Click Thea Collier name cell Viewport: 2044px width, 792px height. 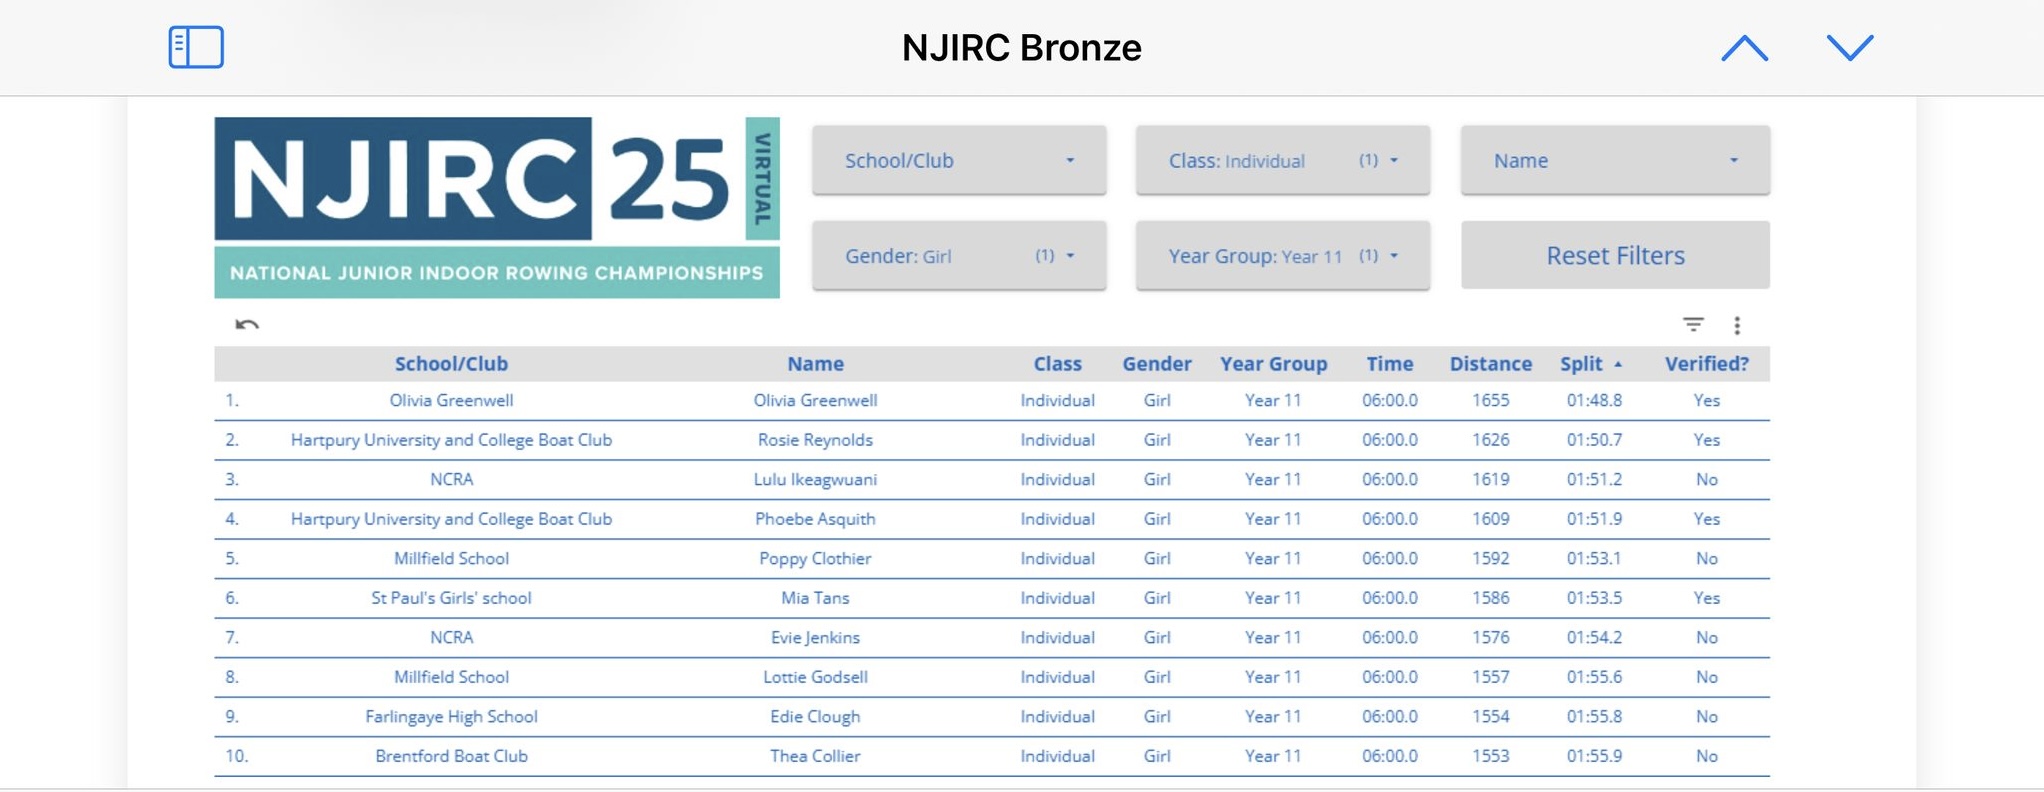815,756
